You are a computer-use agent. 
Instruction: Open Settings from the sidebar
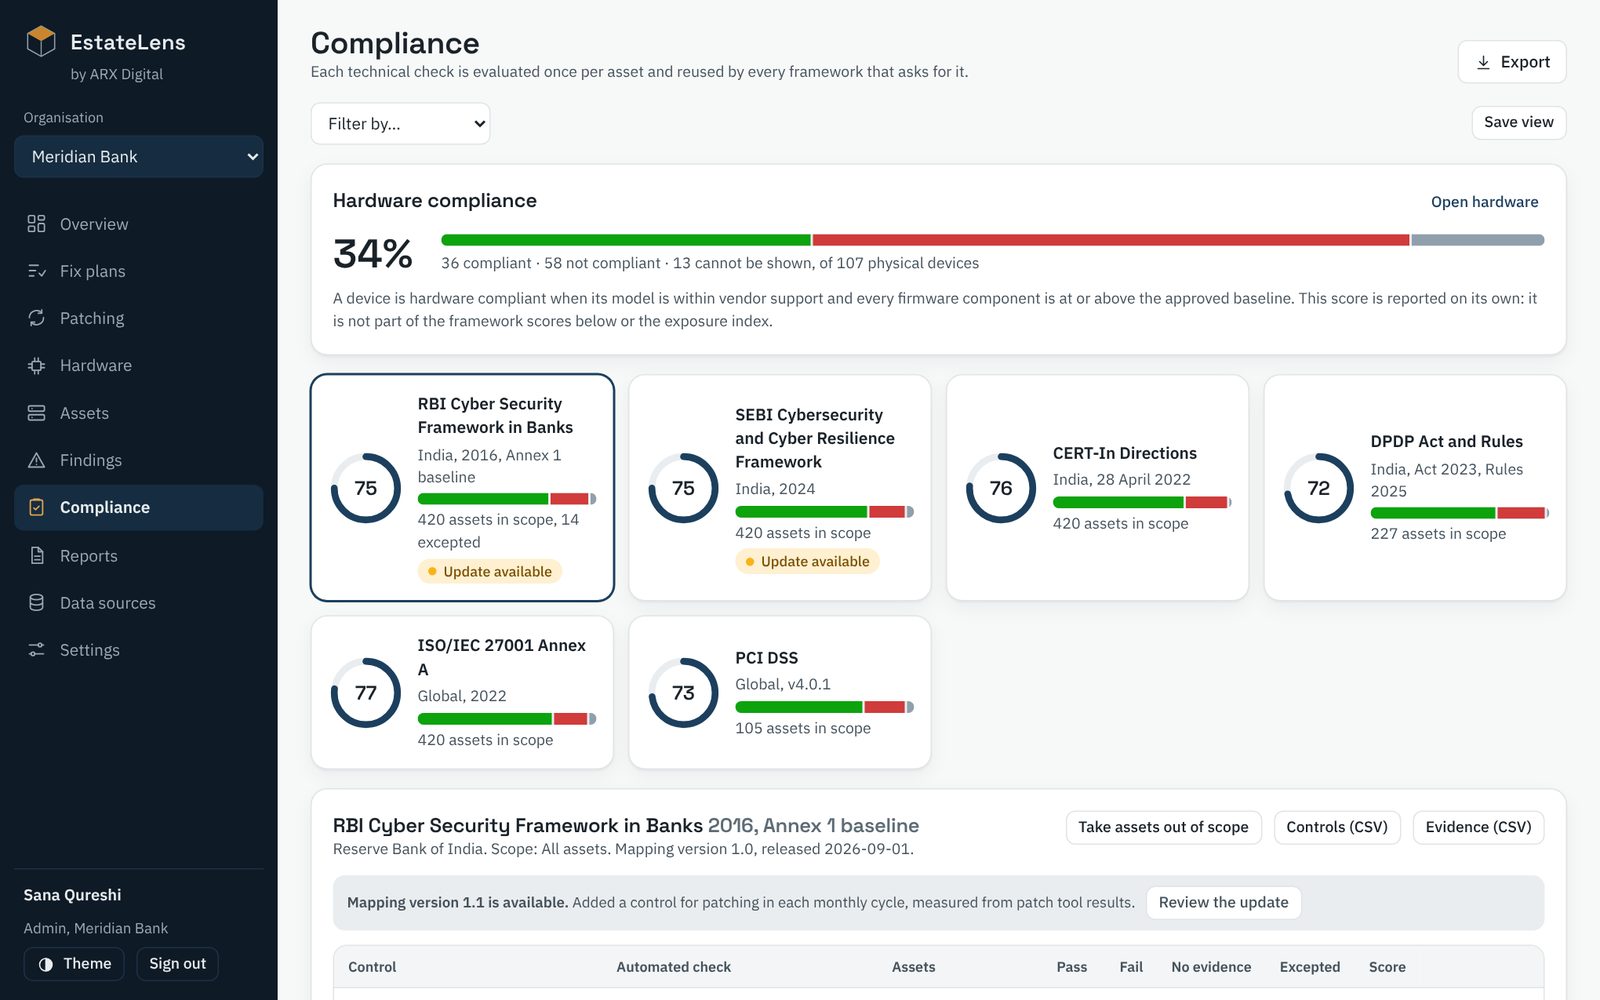(x=139, y=650)
